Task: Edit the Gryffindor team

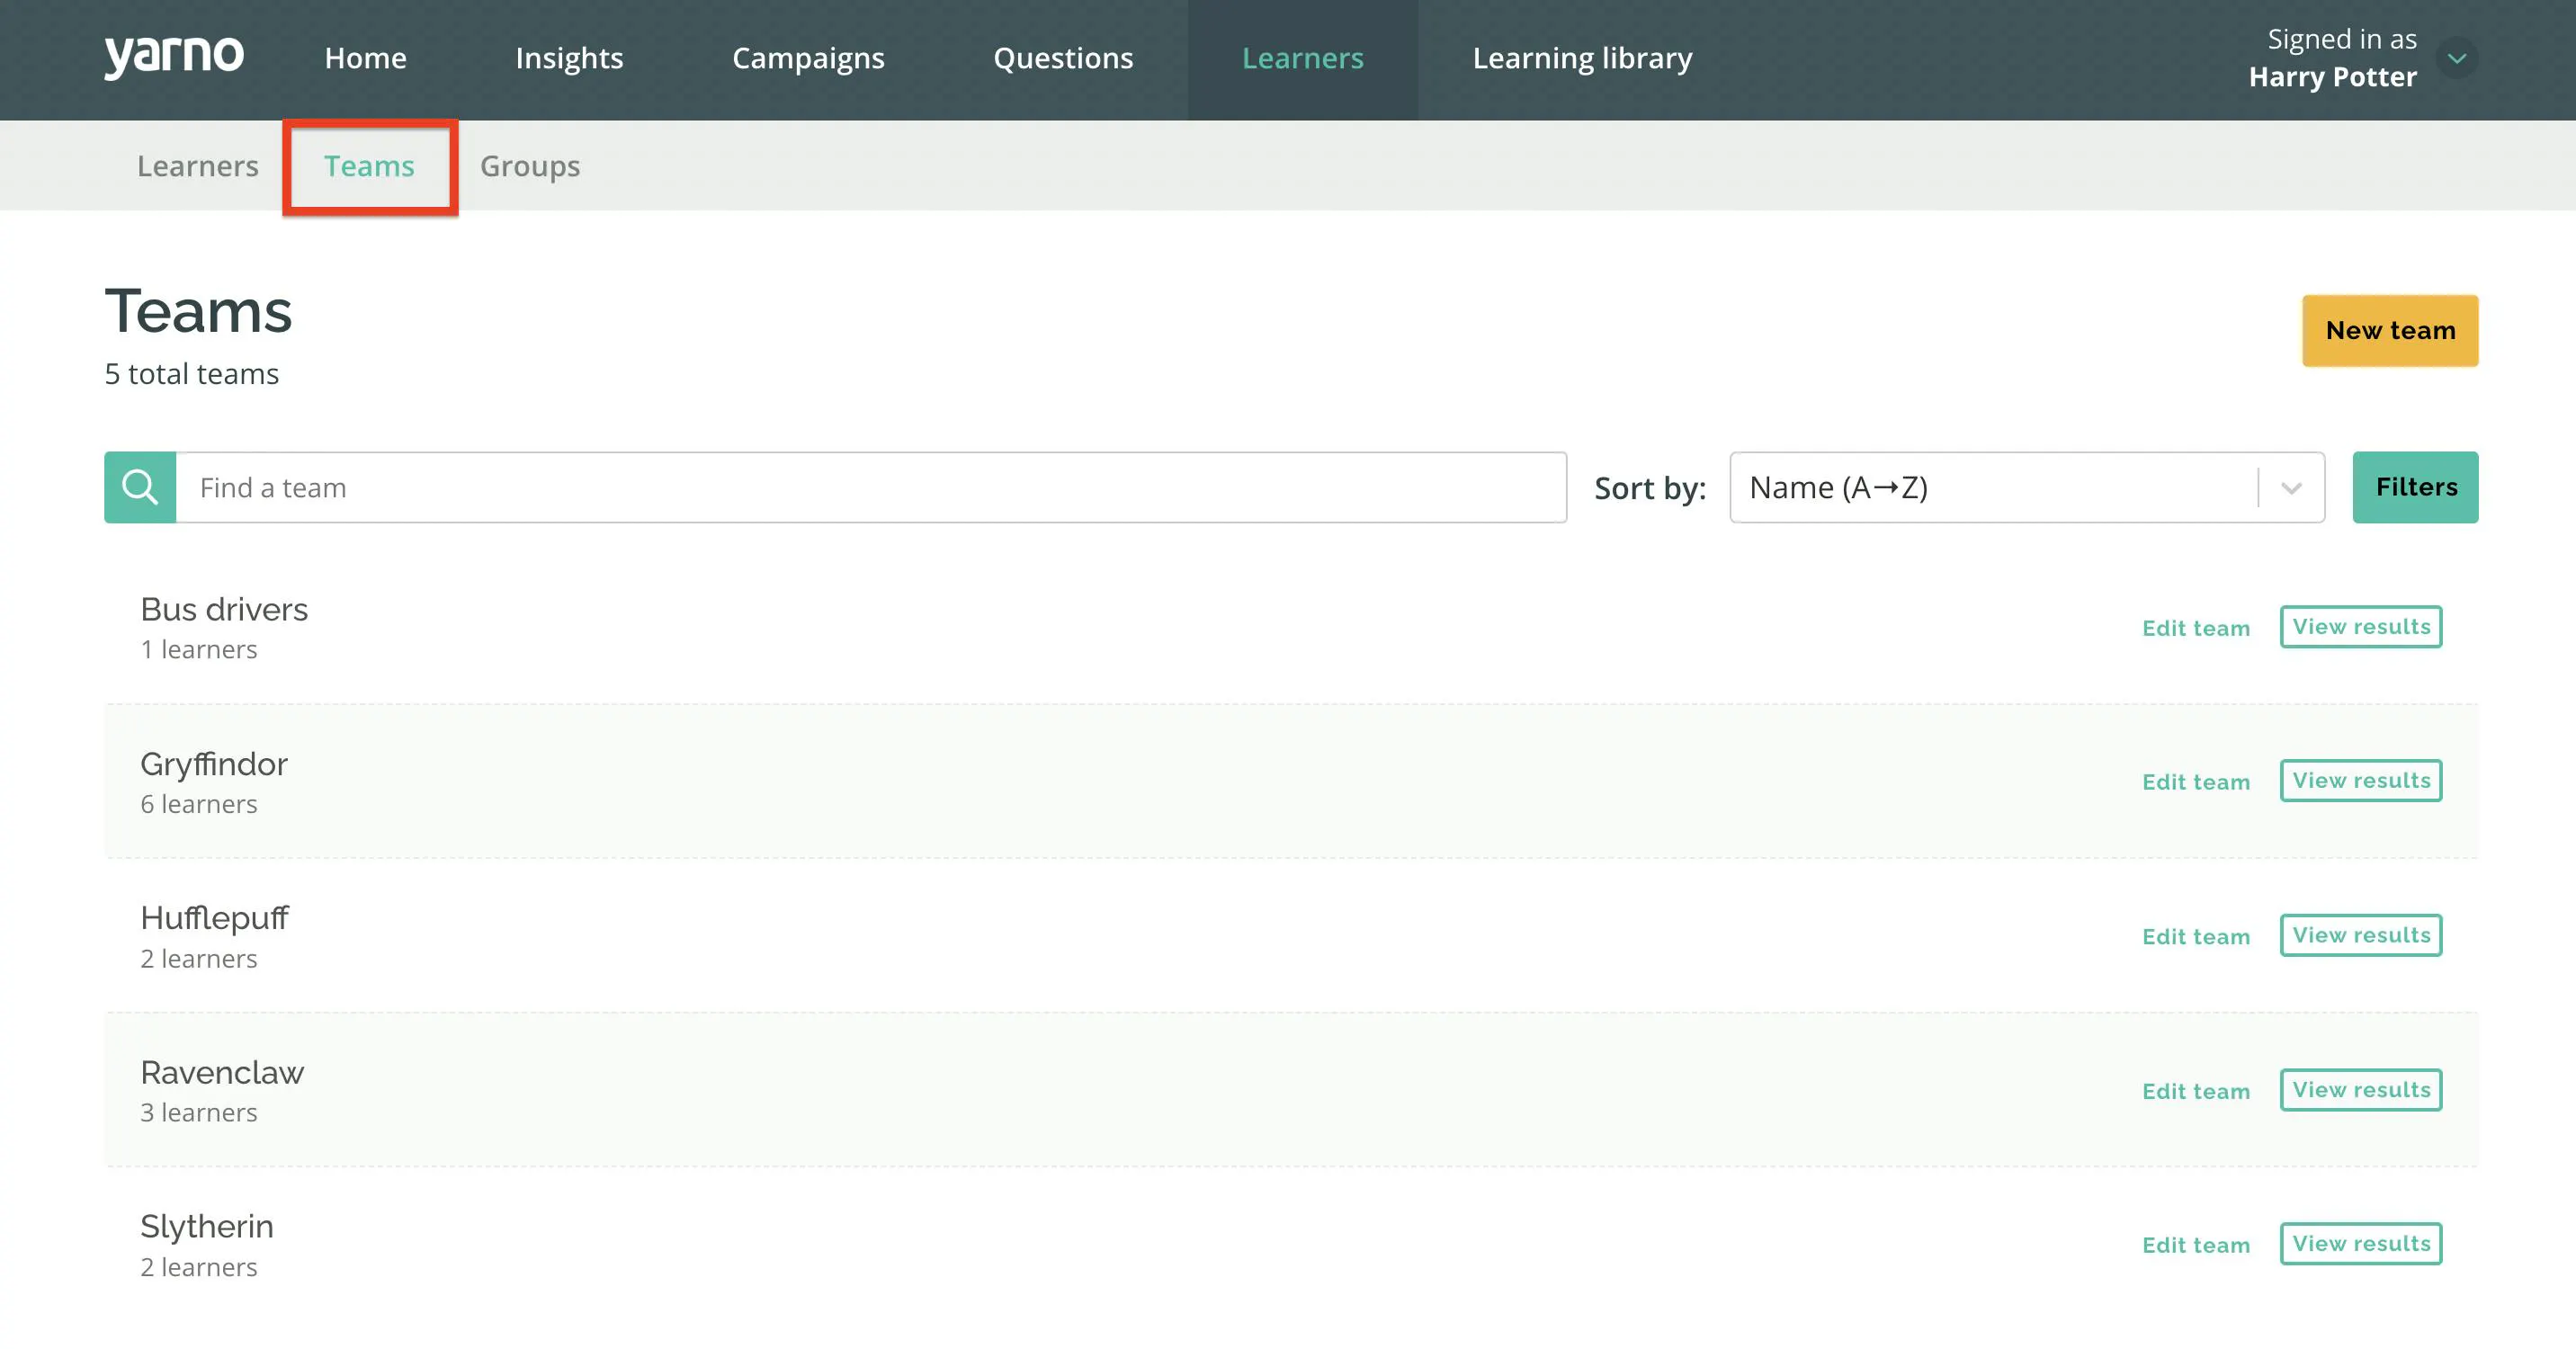Action: (2196, 782)
